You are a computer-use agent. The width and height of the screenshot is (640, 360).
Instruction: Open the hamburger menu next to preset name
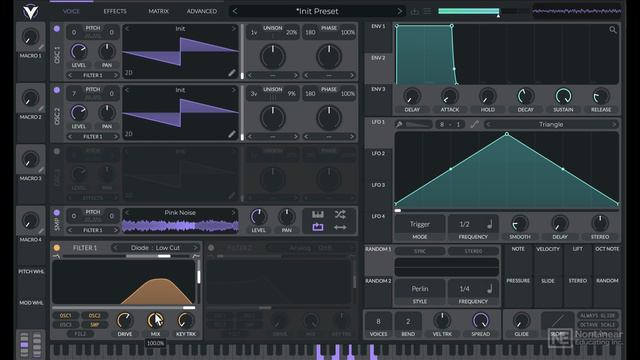pos(427,11)
